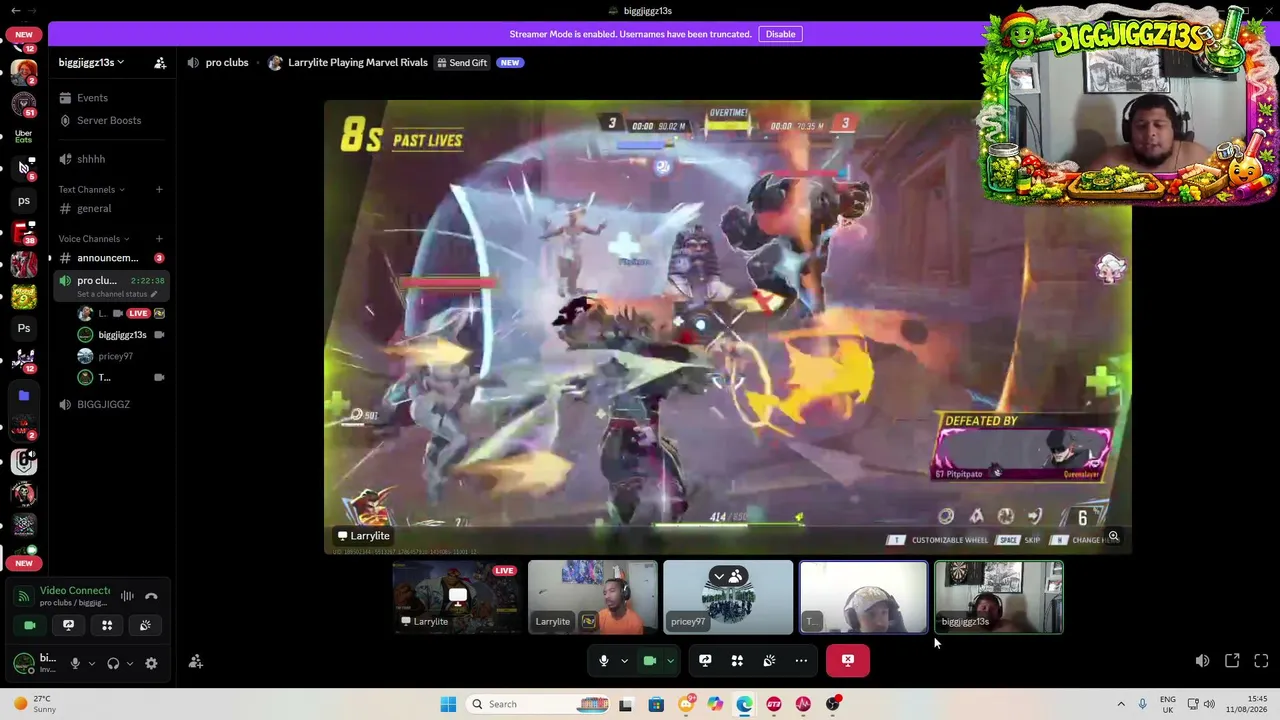Click the invite people icon beside server name
This screenshot has height=720, width=1280.
(x=160, y=62)
